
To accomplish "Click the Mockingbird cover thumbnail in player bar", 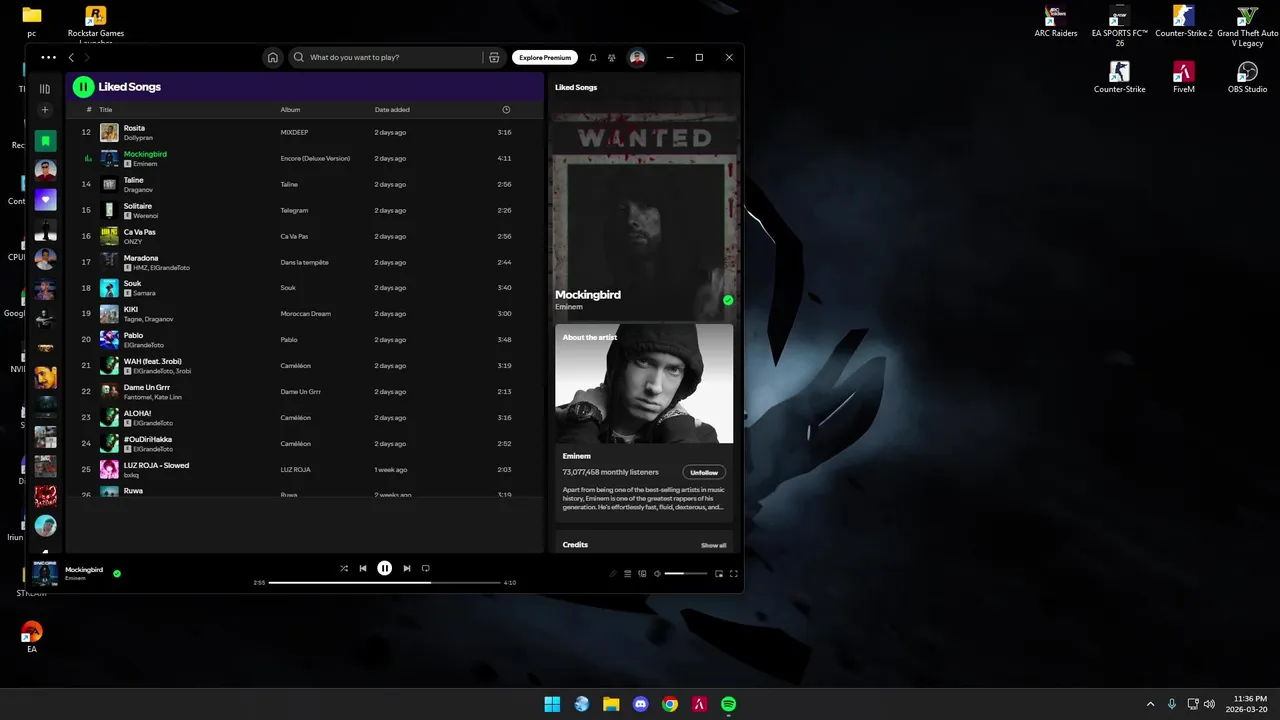I will (x=45, y=573).
